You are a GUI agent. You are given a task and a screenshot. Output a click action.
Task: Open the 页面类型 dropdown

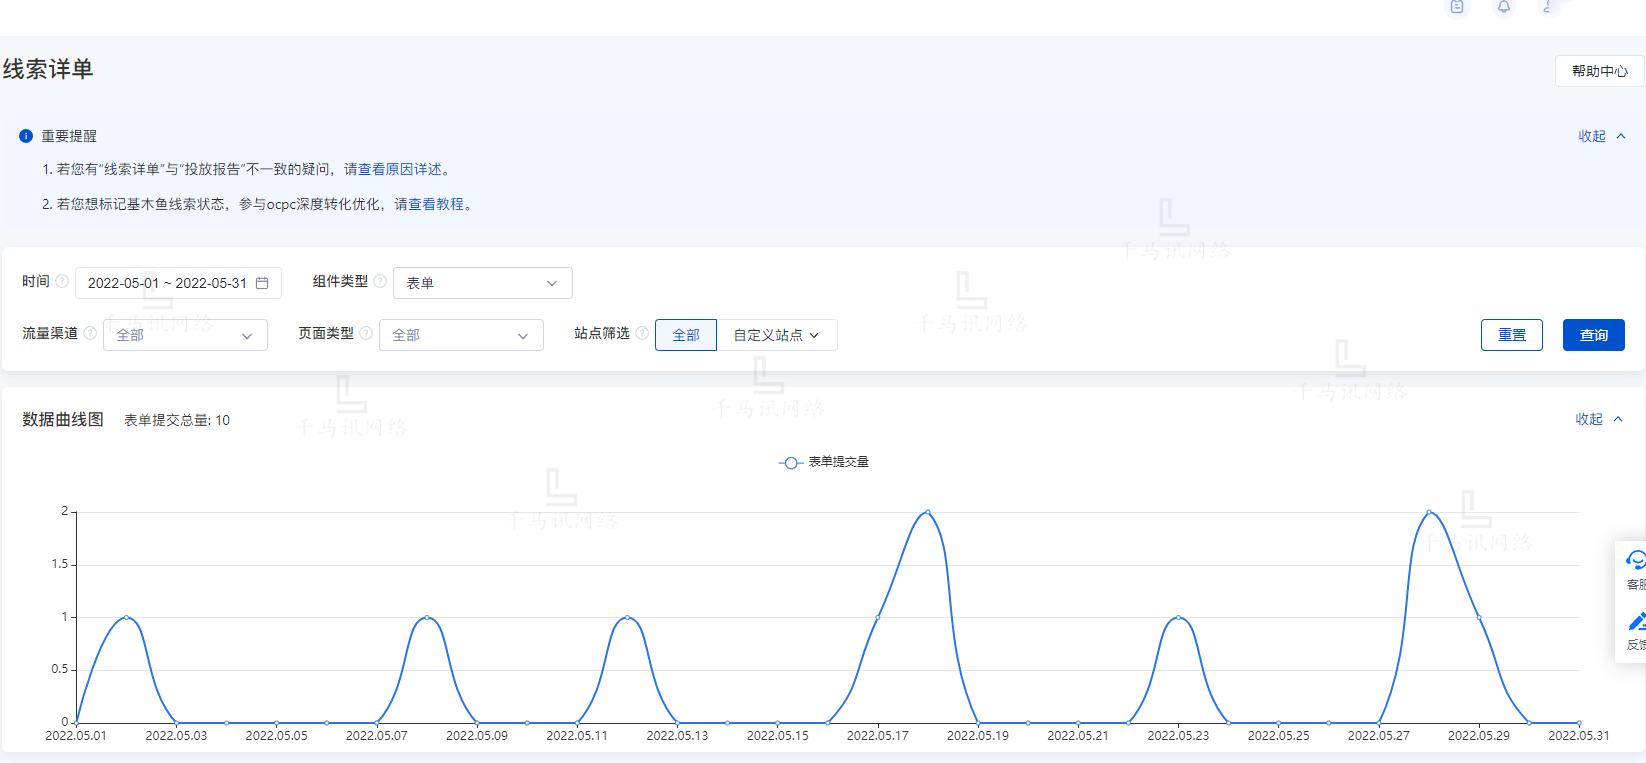tap(461, 335)
